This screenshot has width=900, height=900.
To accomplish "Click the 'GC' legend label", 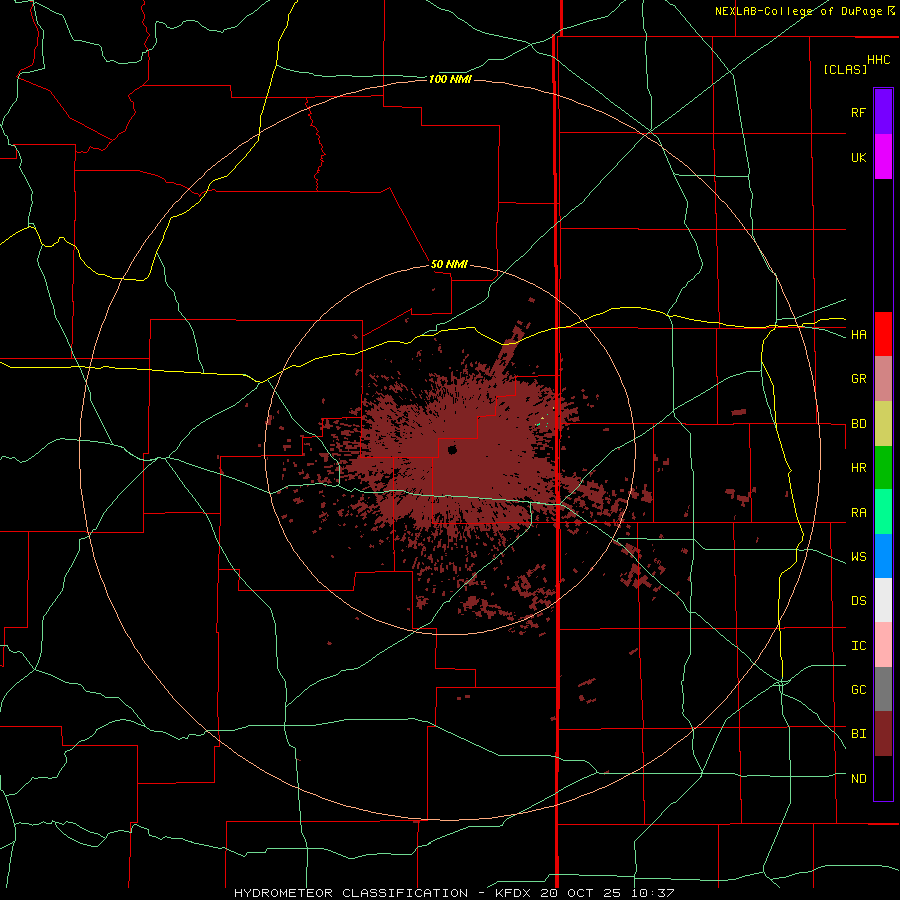I will [x=858, y=690].
